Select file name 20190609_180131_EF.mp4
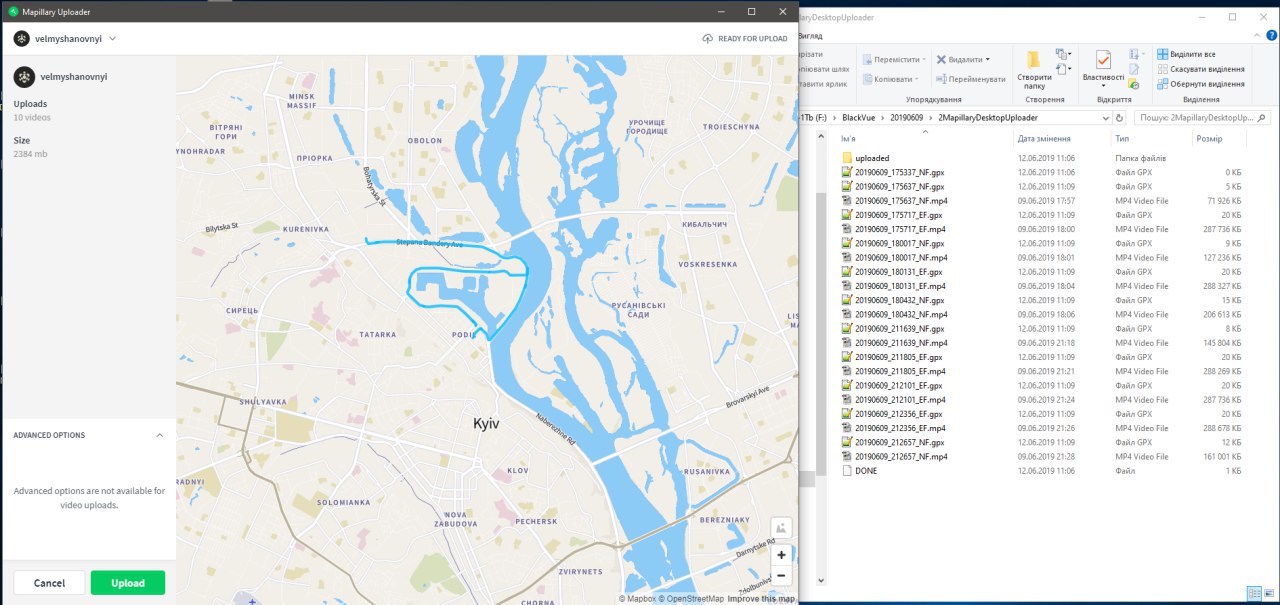Screen dimensions: 1280x605 [x=901, y=286]
